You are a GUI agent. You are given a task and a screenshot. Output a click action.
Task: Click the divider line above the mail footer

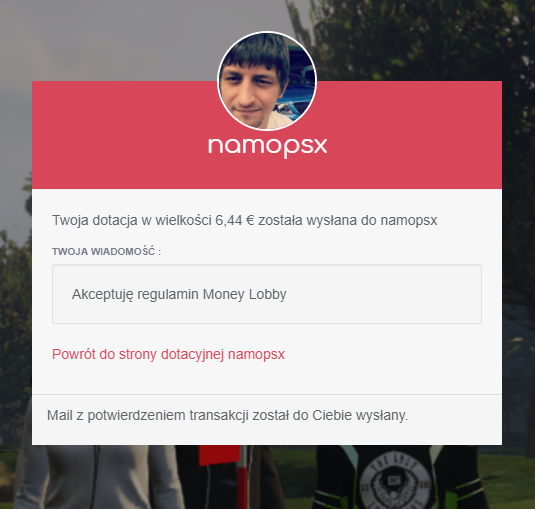[267, 394]
